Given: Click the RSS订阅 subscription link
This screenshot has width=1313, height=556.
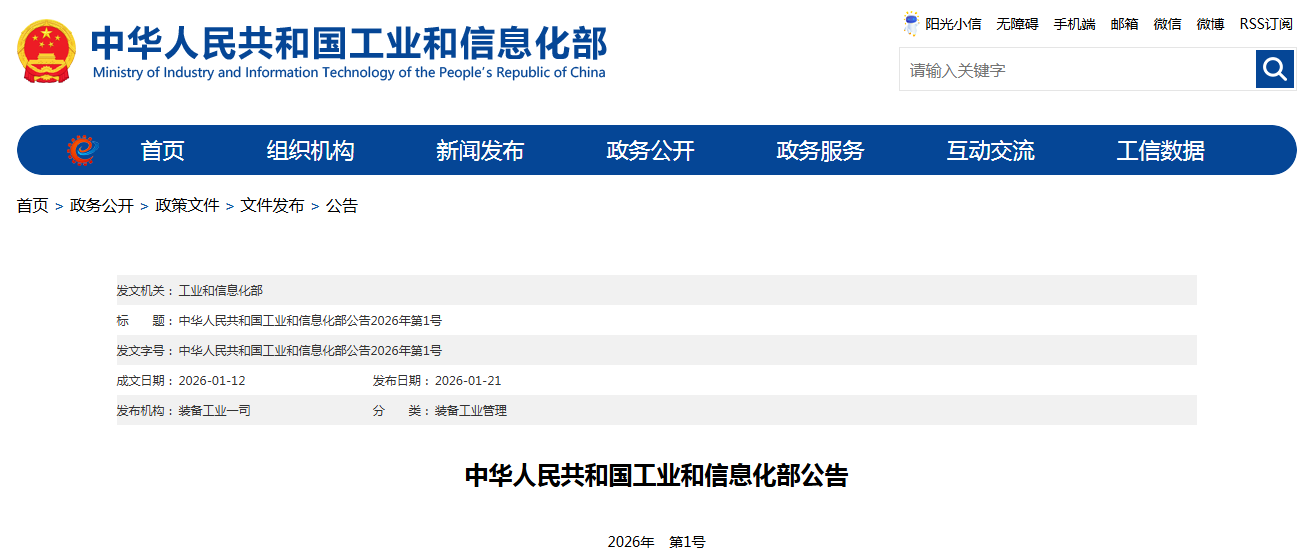Looking at the screenshot, I should point(1266,24).
